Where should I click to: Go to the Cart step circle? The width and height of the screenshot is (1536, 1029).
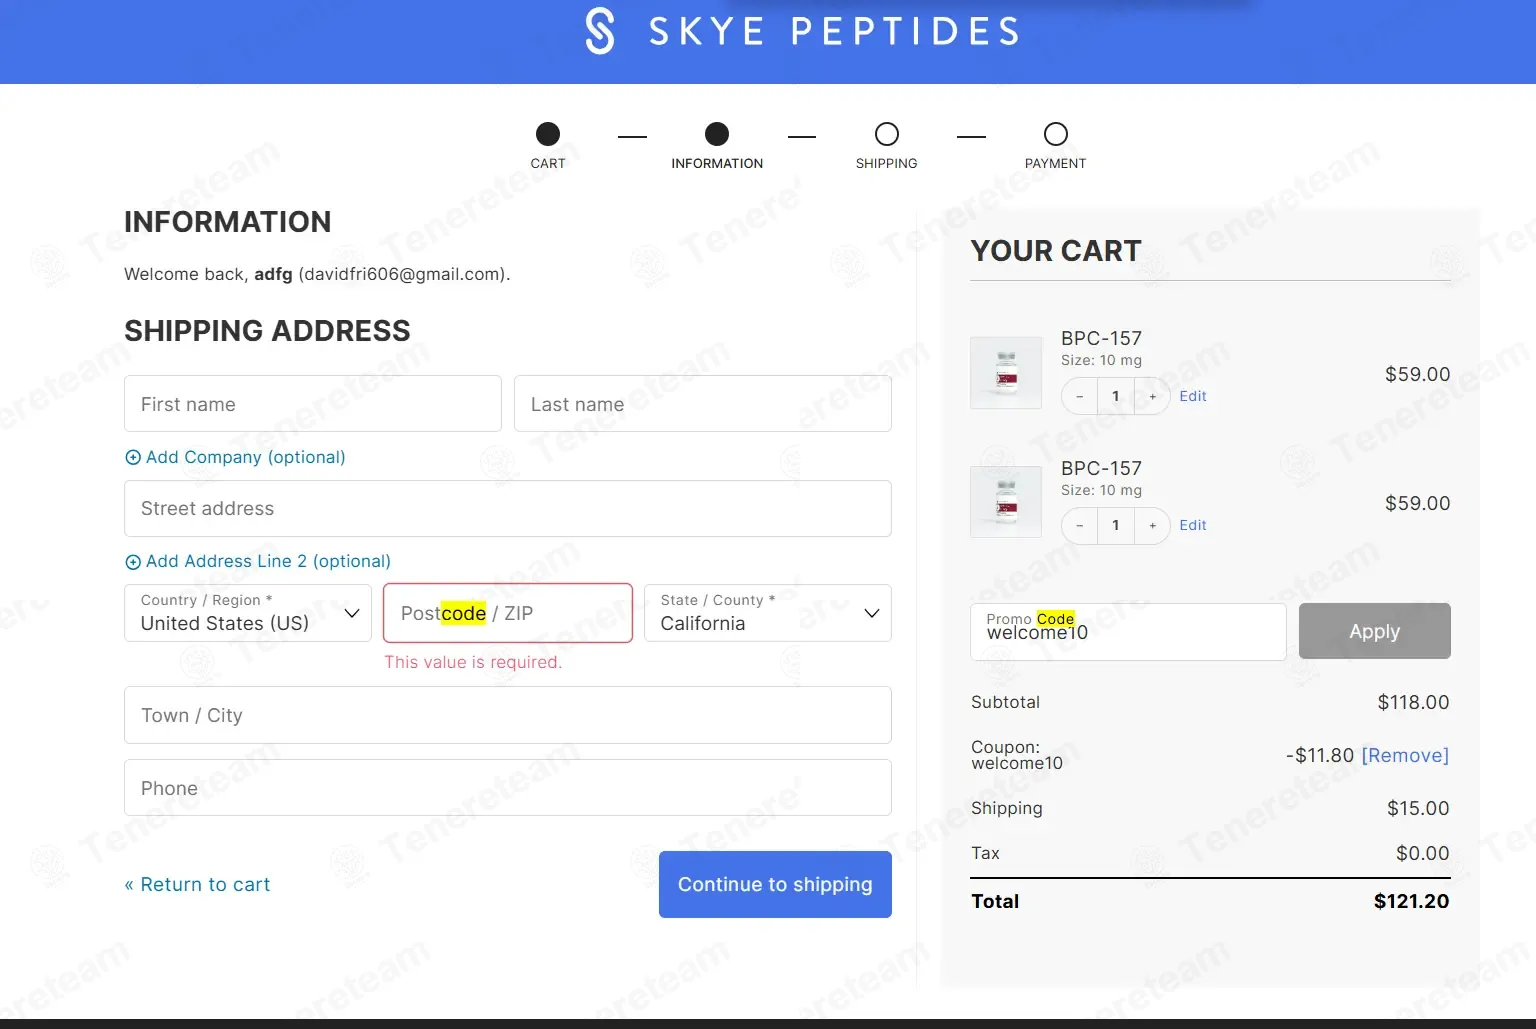tap(548, 134)
